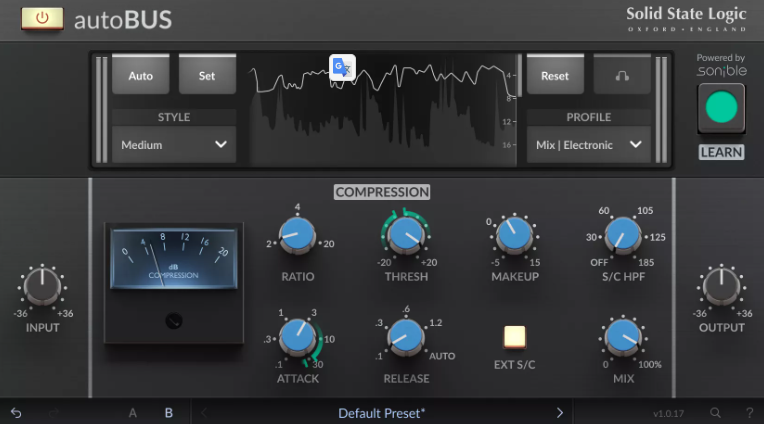The image size is (764, 424).
Task: Click the translate overlay icon on waveform
Action: pyautogui.click(x=342, y=67)
